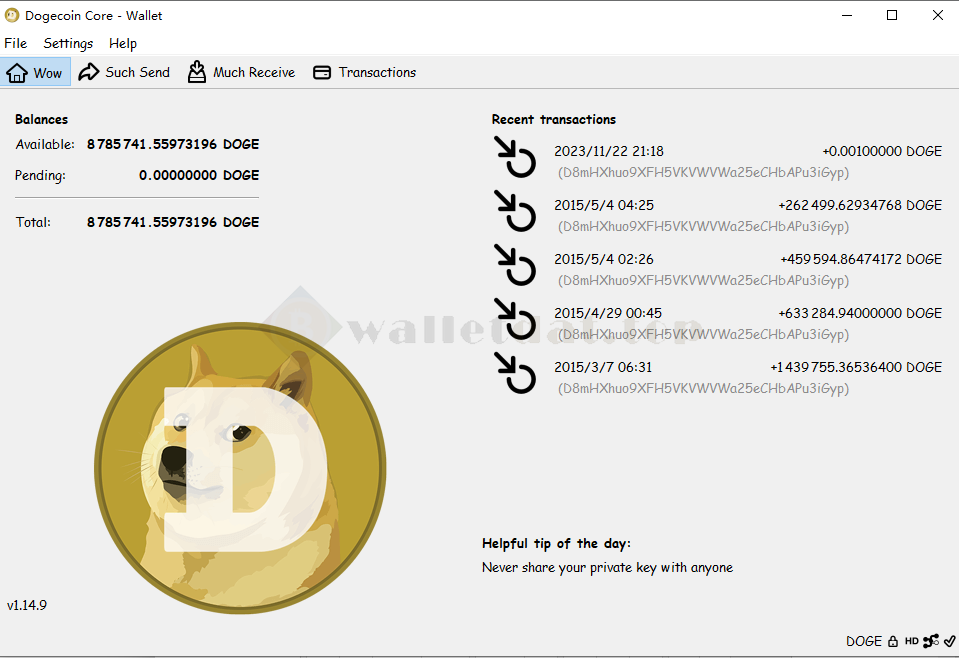
Task: Click the network connections icon
Action: tap(931, 641)
